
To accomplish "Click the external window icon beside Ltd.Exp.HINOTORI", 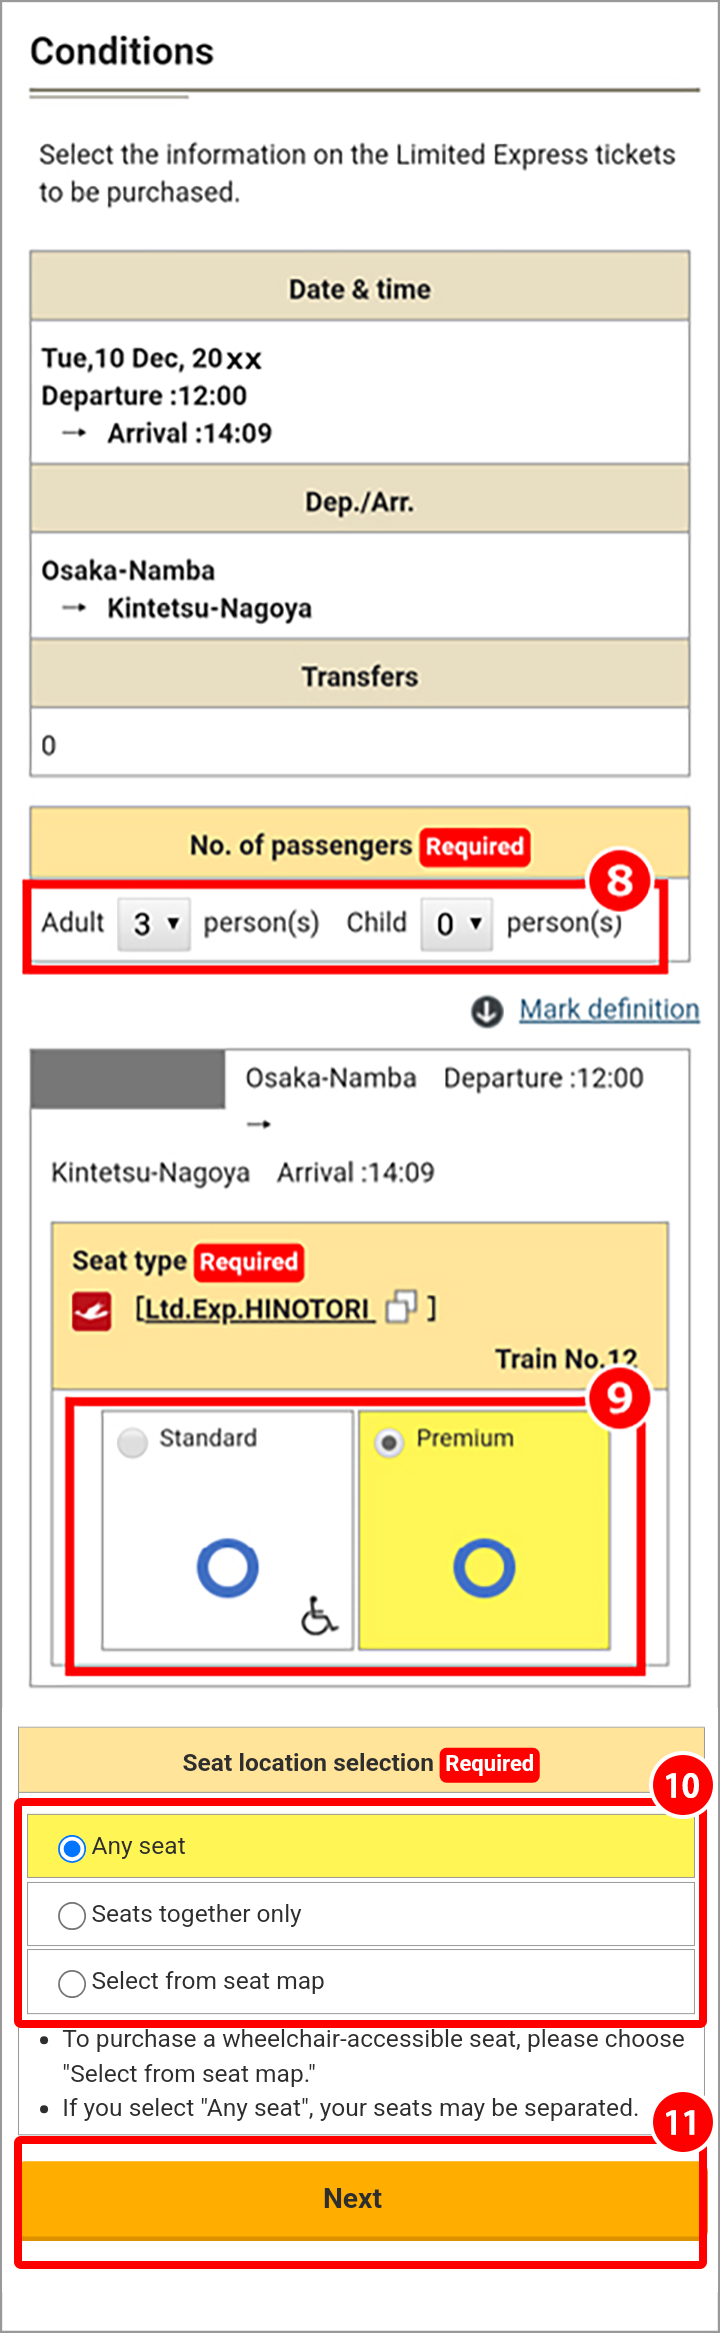I will [x=401, y=1306].
